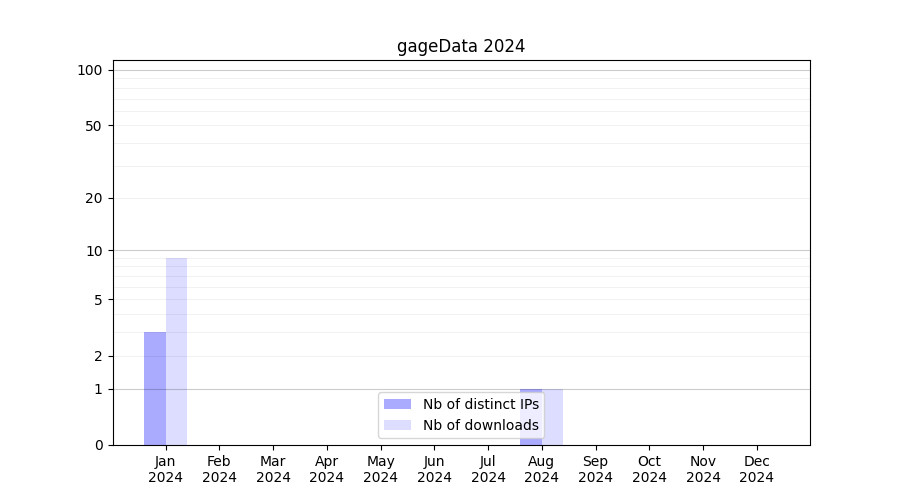Click the Dec 2024 x-axis label

(x=756, y=469)
